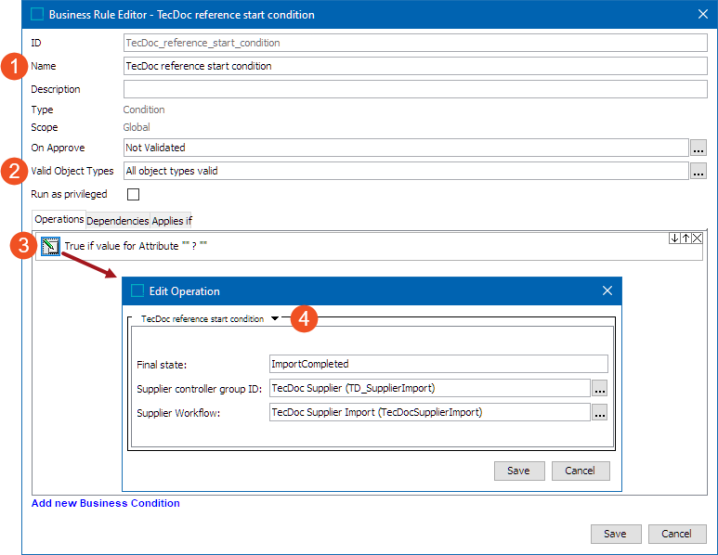Browse for Supplier Workflow using ellipsis

pos(600,413)
